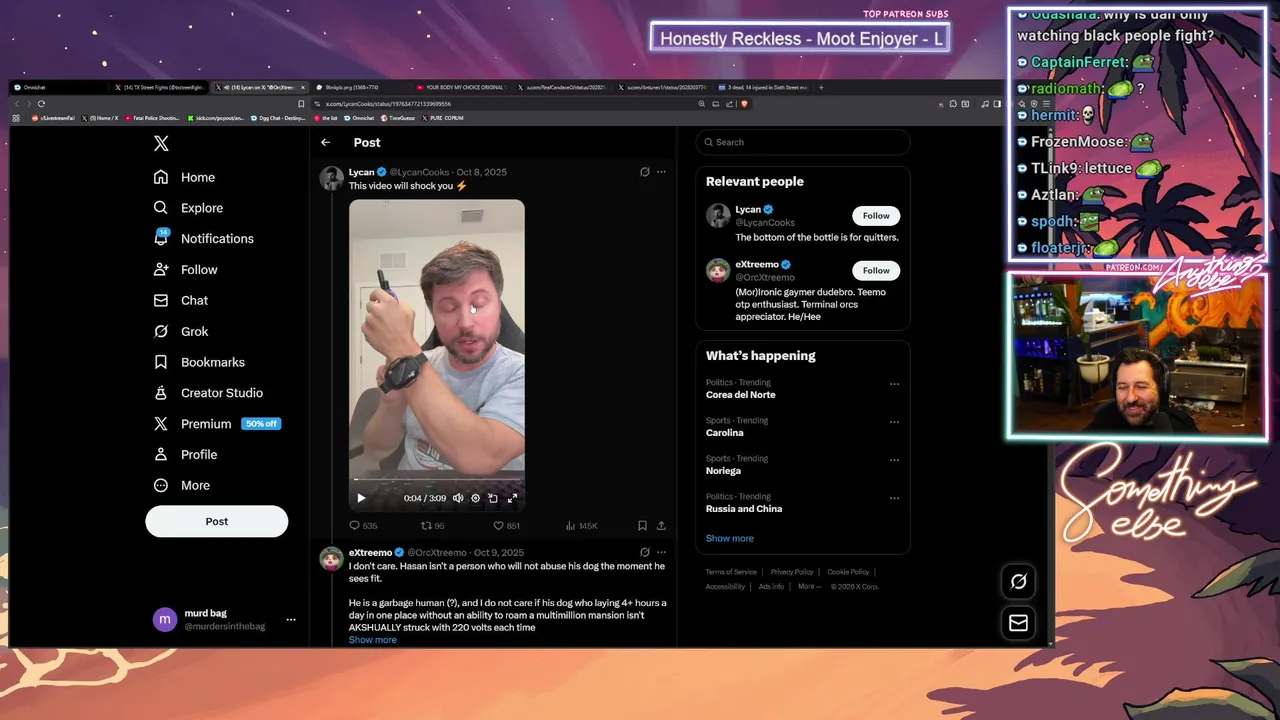Toggle picture-in-picture on the video
Viewport: 1280px width, 720px height.
493,498
